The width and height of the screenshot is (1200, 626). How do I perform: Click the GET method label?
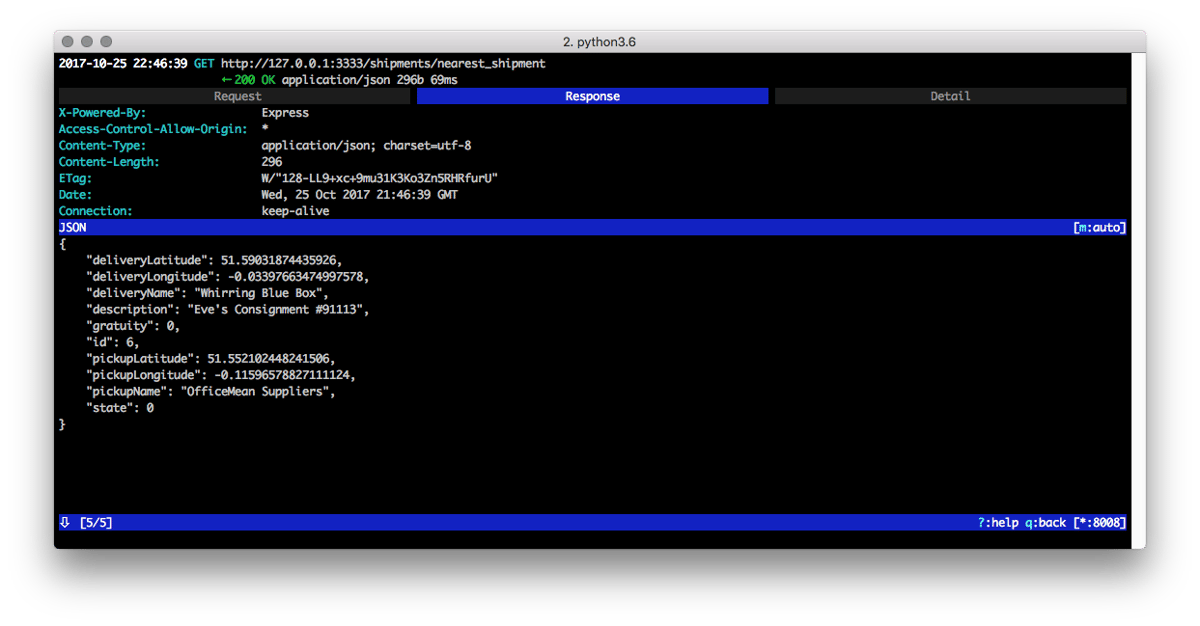tap(204, 62)
